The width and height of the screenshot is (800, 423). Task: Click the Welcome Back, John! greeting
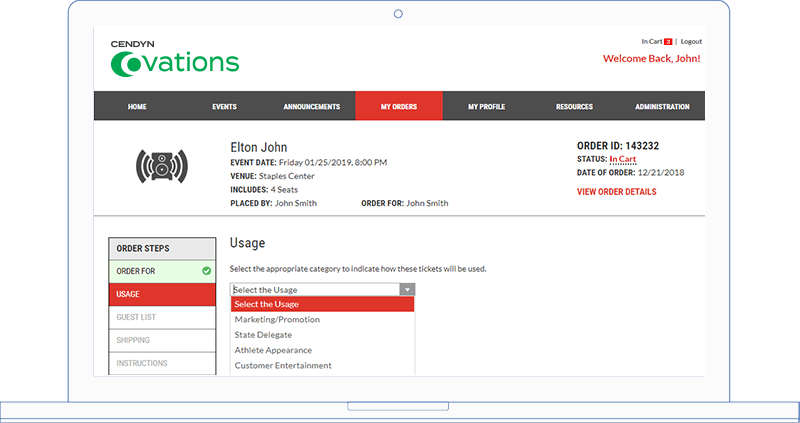(x=652, y=59)
